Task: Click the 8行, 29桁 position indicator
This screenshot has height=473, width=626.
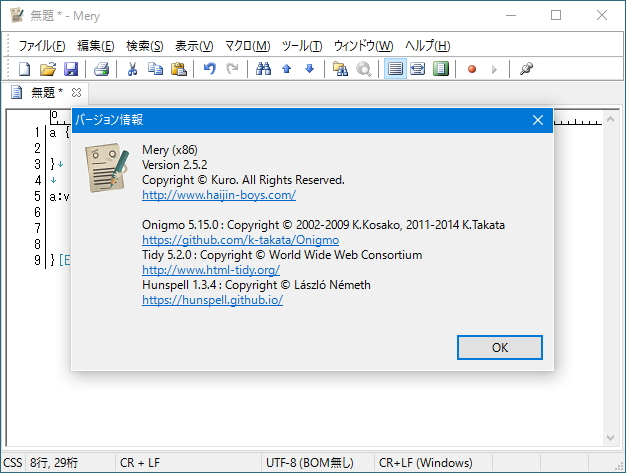Action: (x=54, y=463)
